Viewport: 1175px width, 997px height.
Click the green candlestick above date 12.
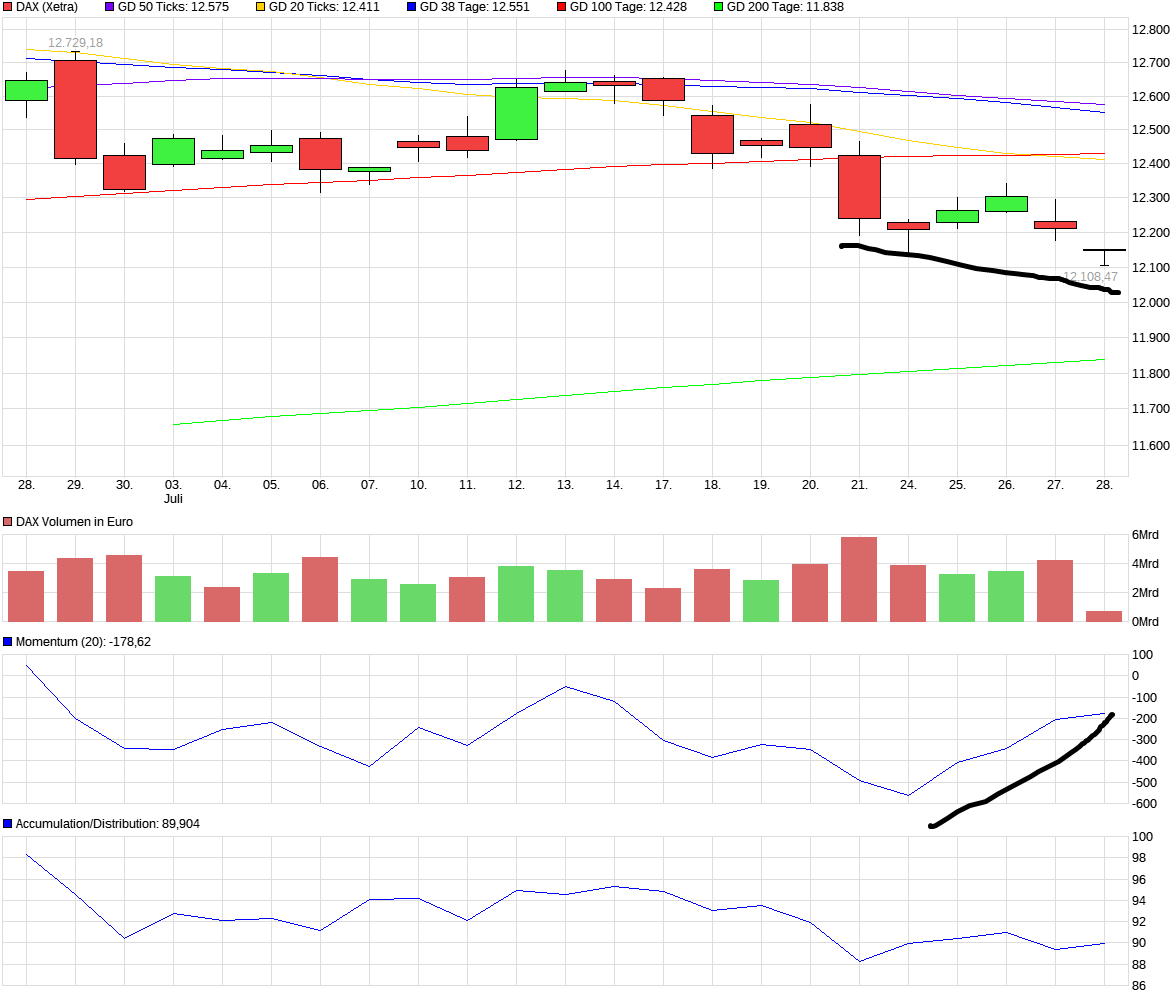(516, 114)
